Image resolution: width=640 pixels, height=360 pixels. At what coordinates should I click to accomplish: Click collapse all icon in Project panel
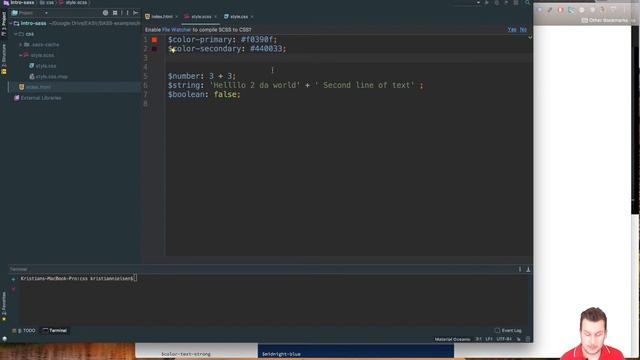tap(115, 13)
